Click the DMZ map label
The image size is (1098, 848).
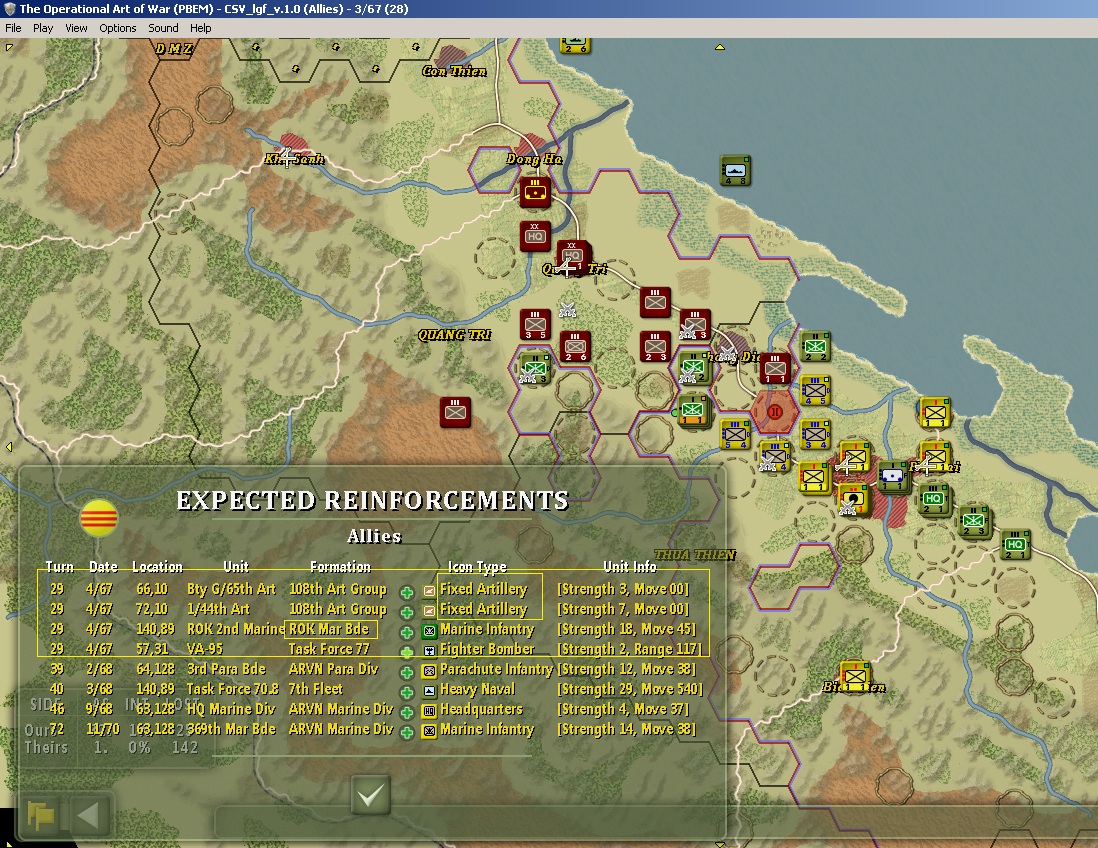click(x=173, y=48)
